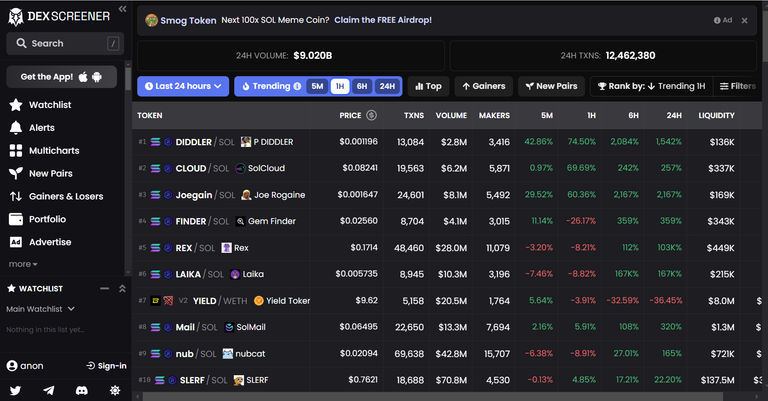Image resolution: width=768 pixels, height=401 pixels.
Task: Switch trending period to 1H
Action: tap(340, 86)
